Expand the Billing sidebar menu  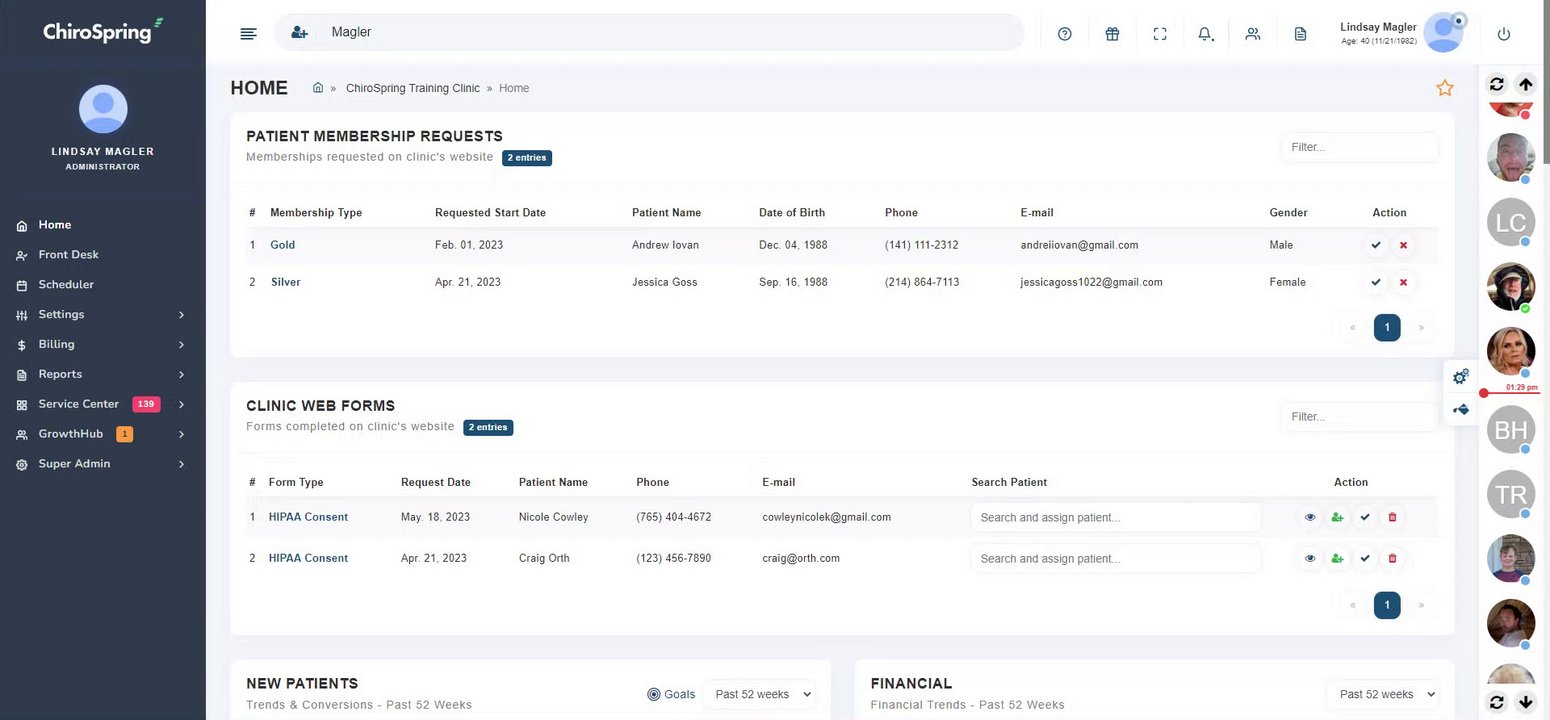(x=103, y=344)
